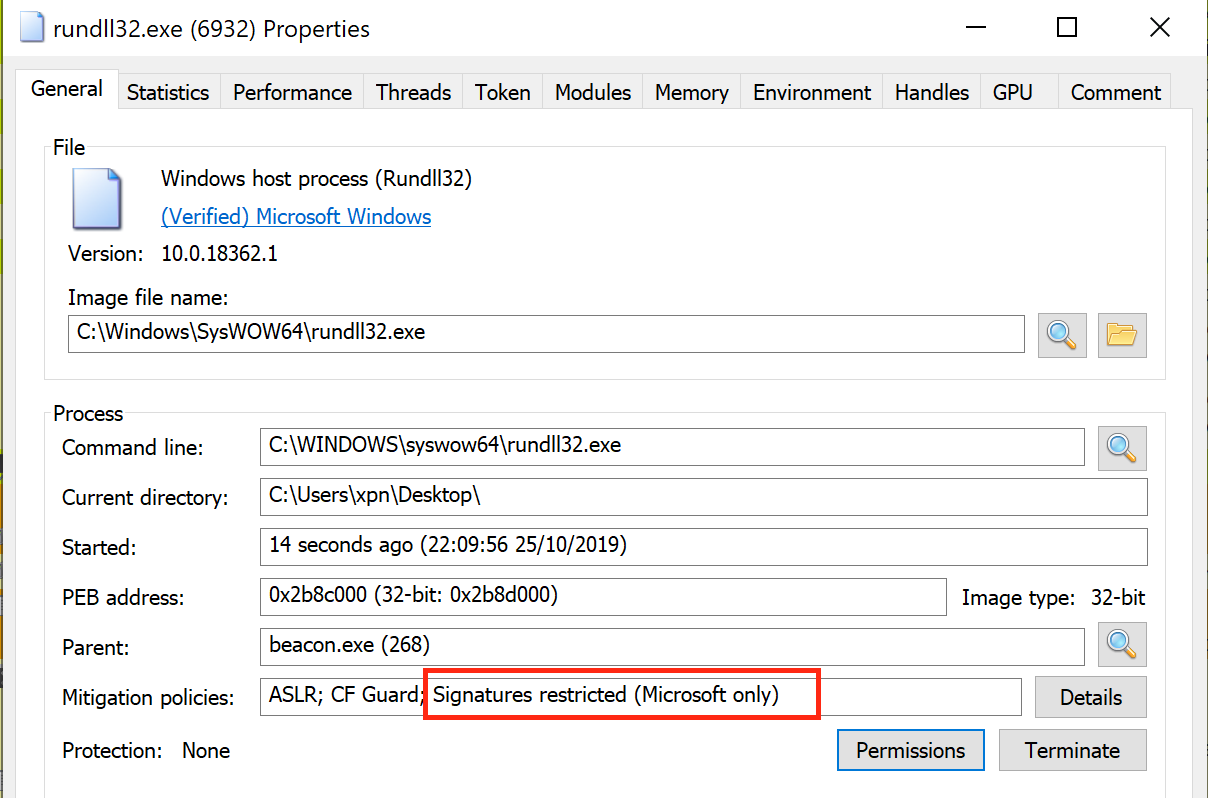Image resolution: width=1208 pixels, height=798 pixels.
Task: Check the Performance tab
Action: (291, 92)
